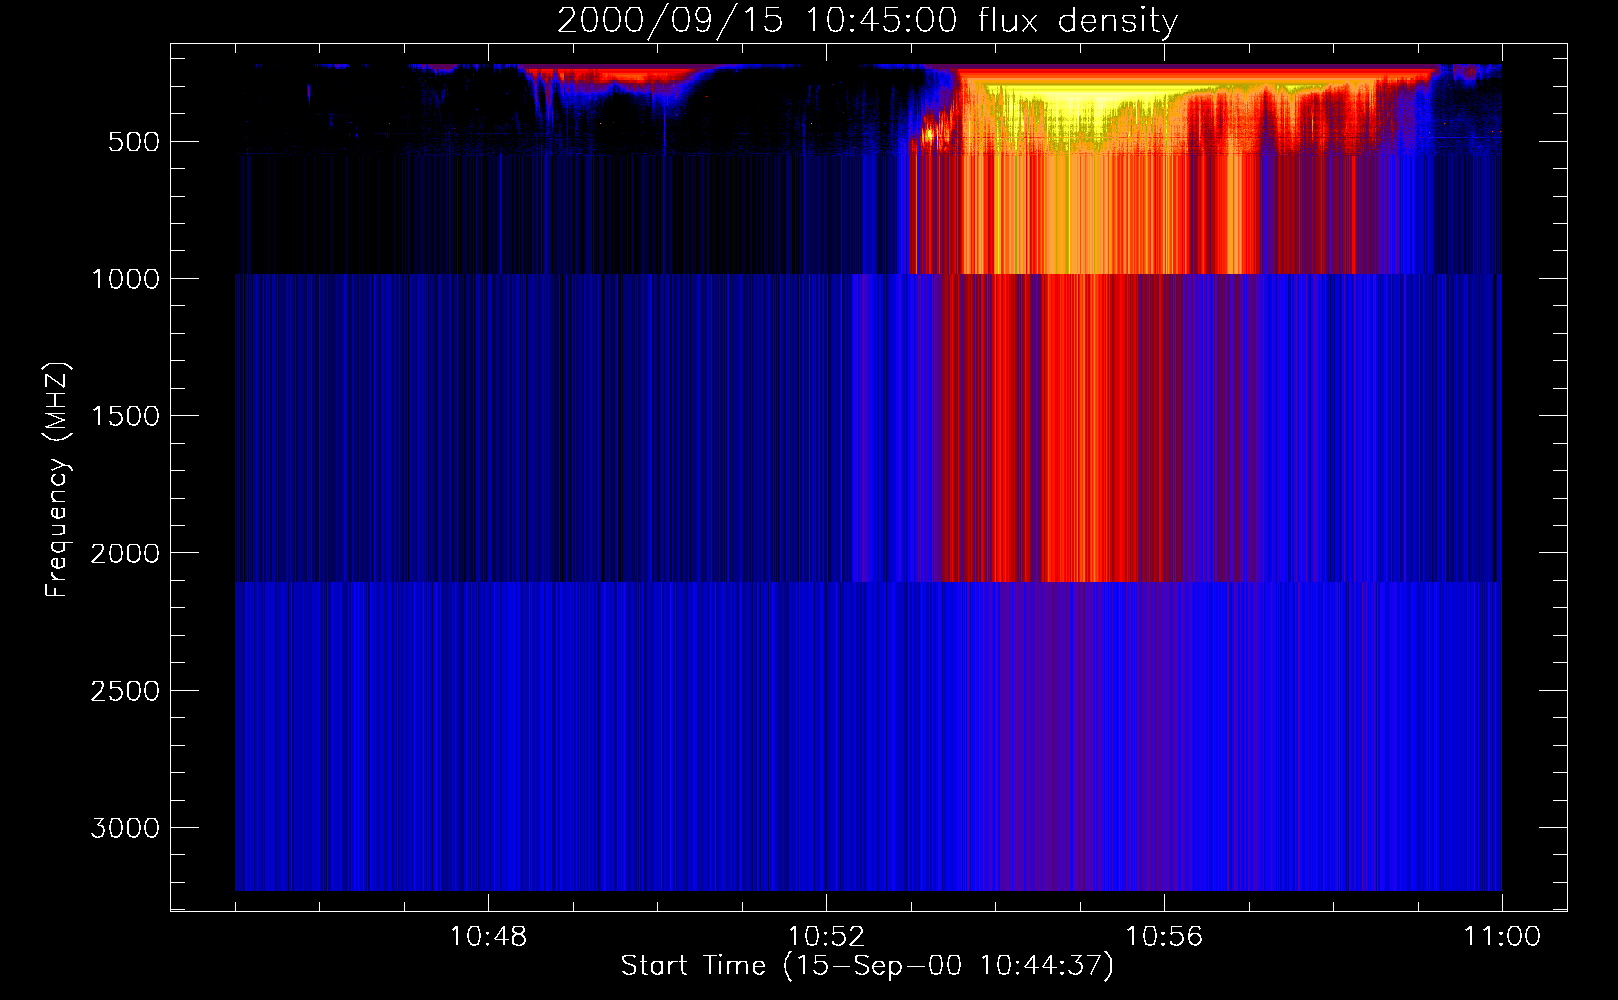1618x1000 pixels.
Task: Select the 1500 frequency tick label
Action: [125, 416]
